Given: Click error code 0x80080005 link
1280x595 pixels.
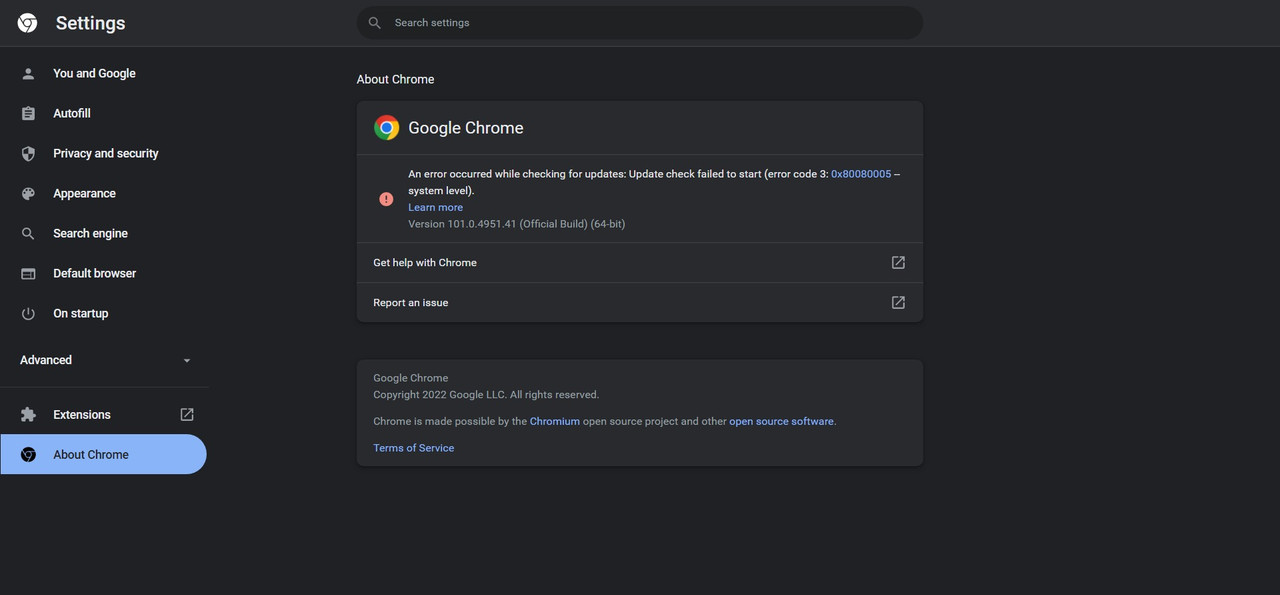Looking at the screenshot, I should [861, 174].
